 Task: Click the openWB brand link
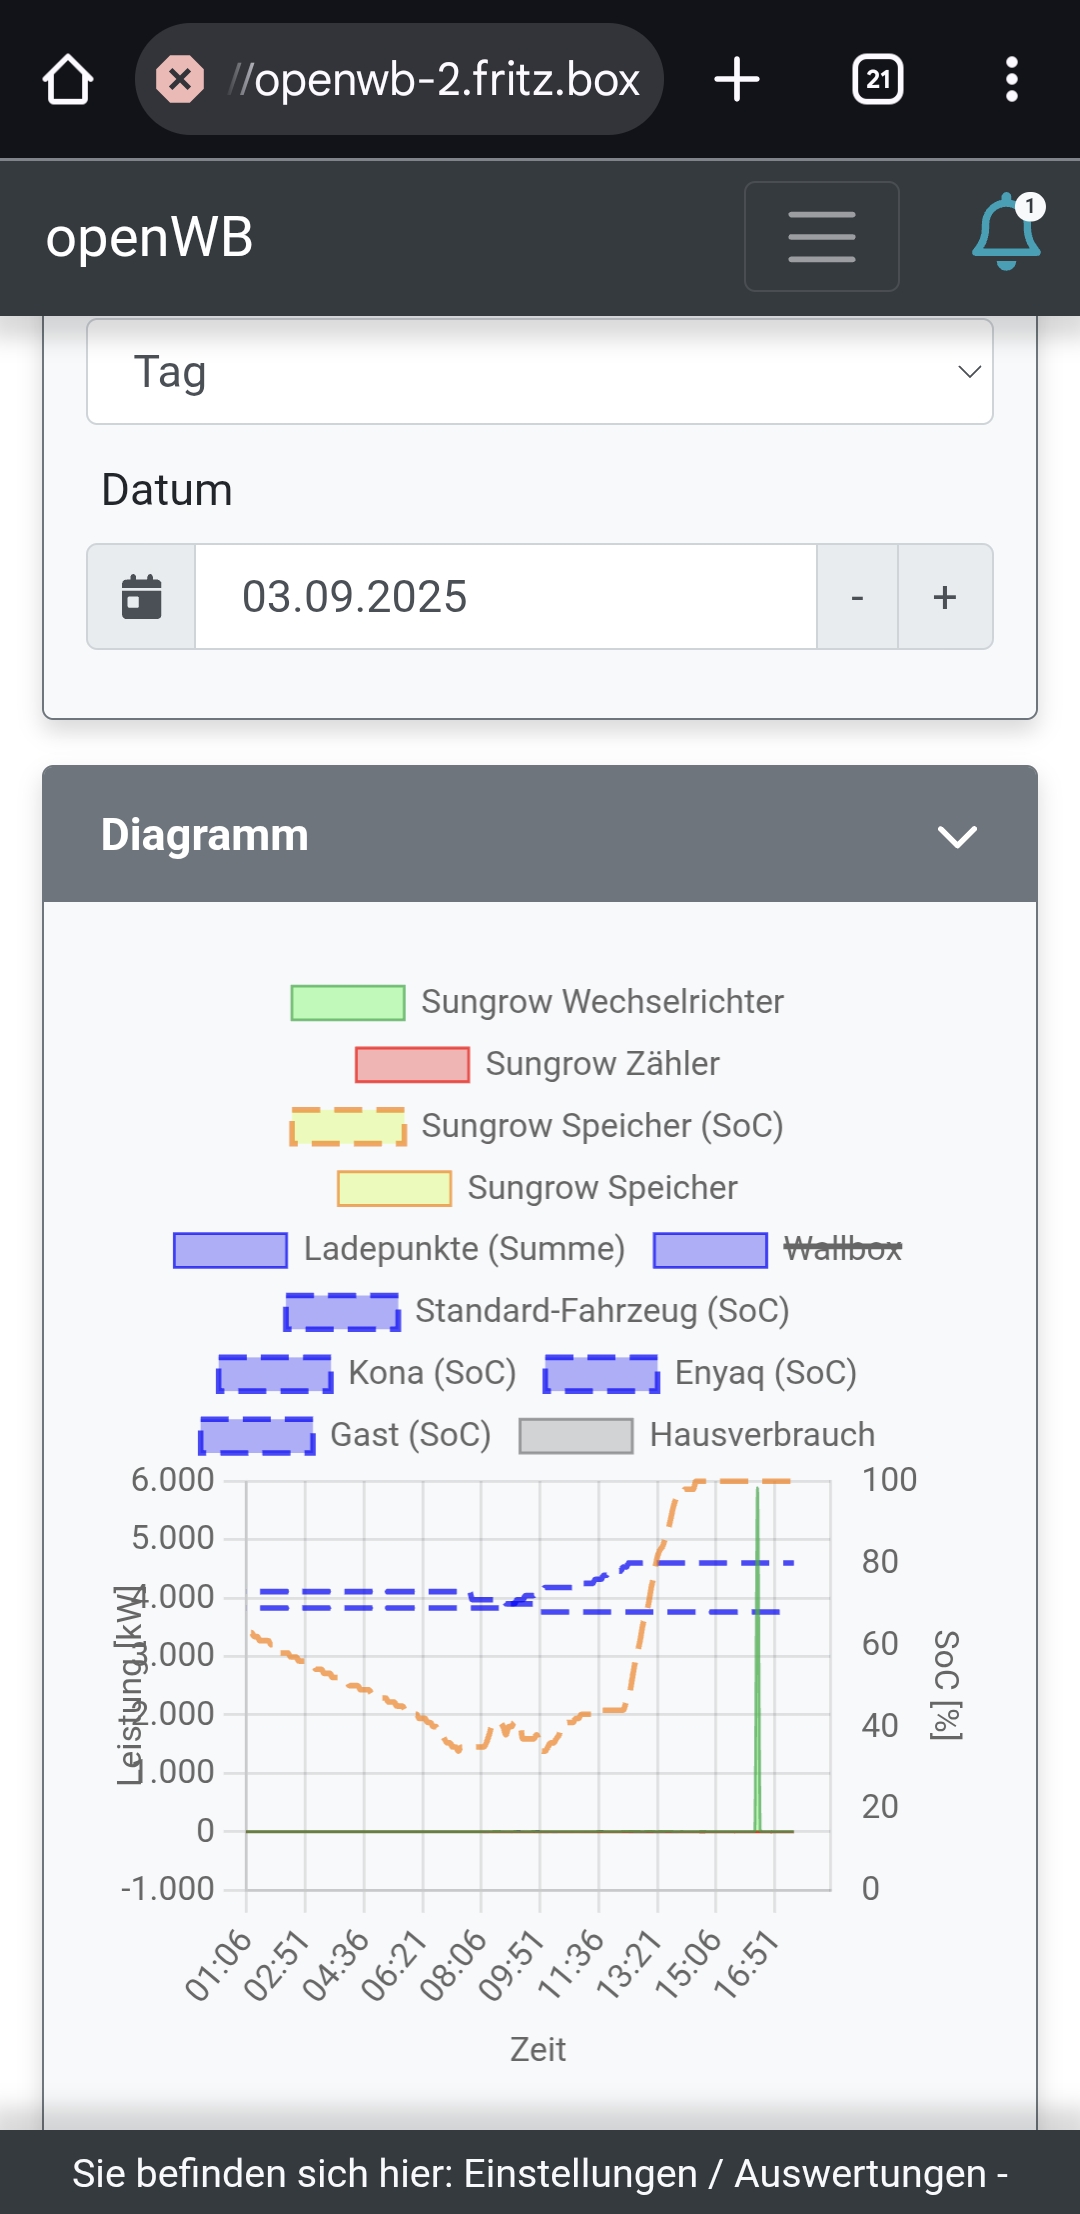click(x=150, y=238)
